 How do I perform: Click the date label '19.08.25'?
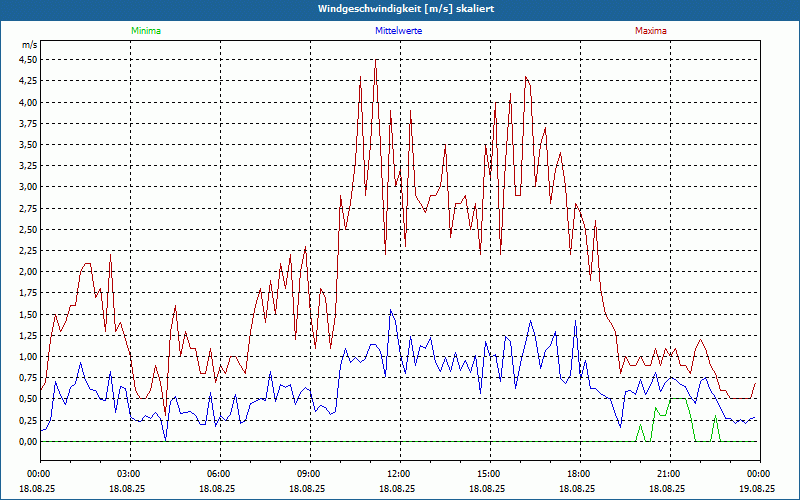(x=757, y=488)
